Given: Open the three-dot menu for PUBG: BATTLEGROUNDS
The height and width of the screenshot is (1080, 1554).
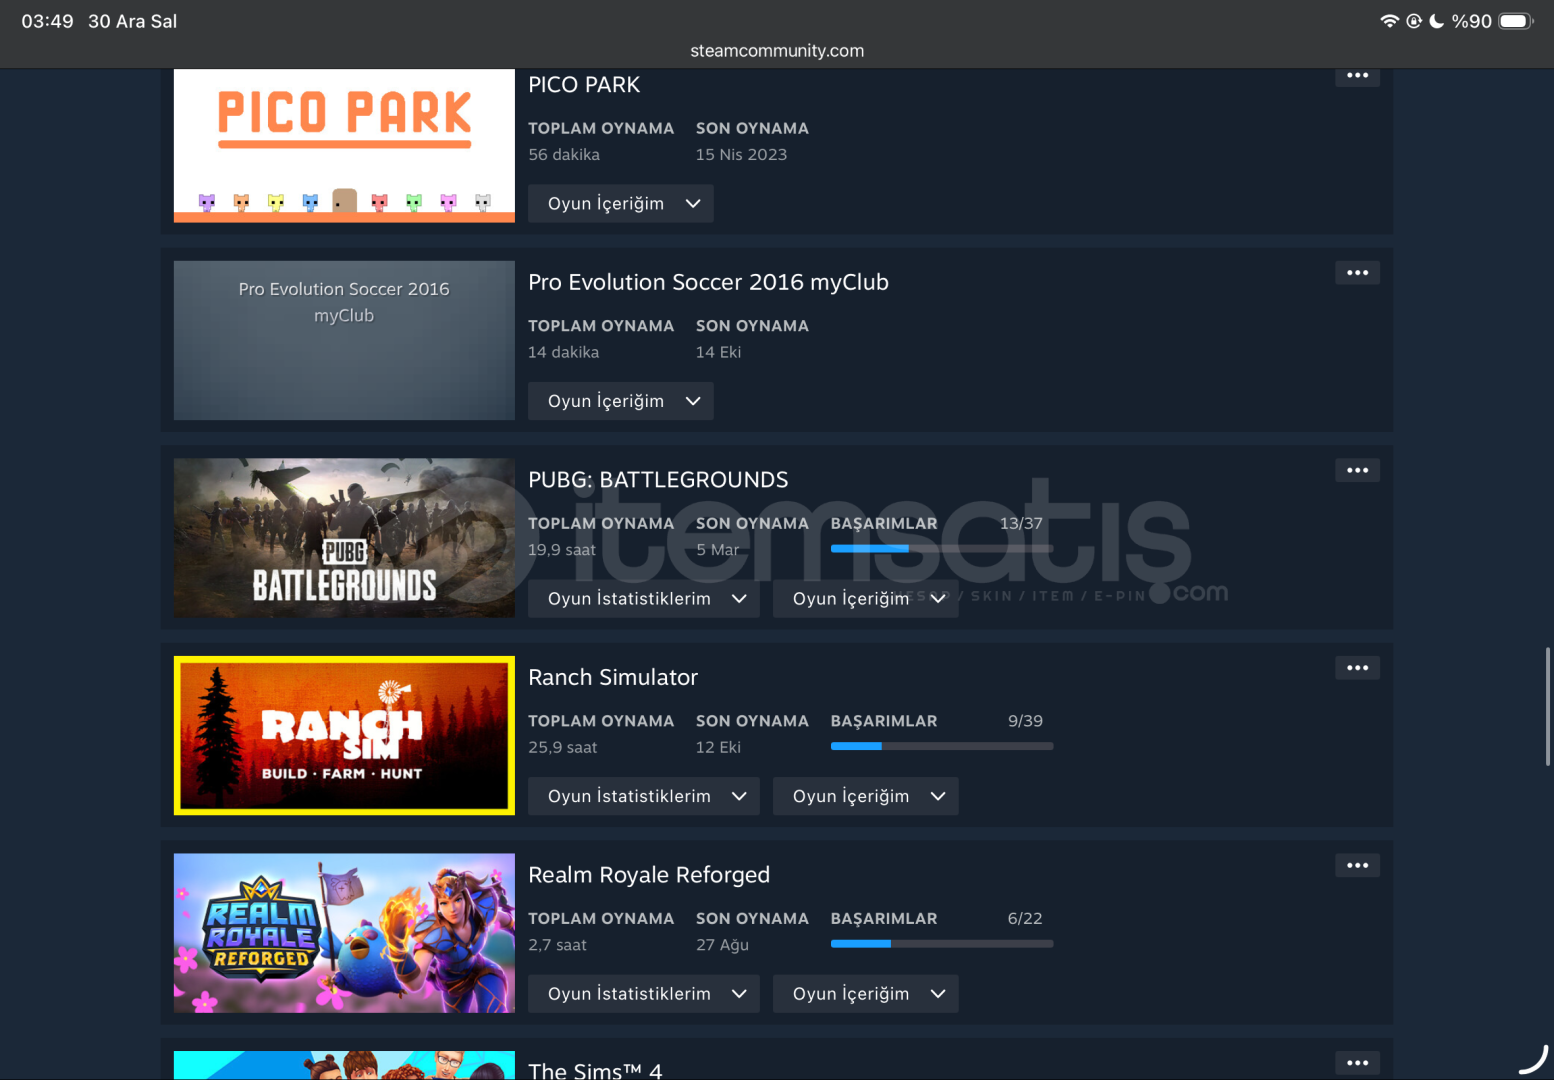Looking at the screenshot, I should (x=1357, y=470).
